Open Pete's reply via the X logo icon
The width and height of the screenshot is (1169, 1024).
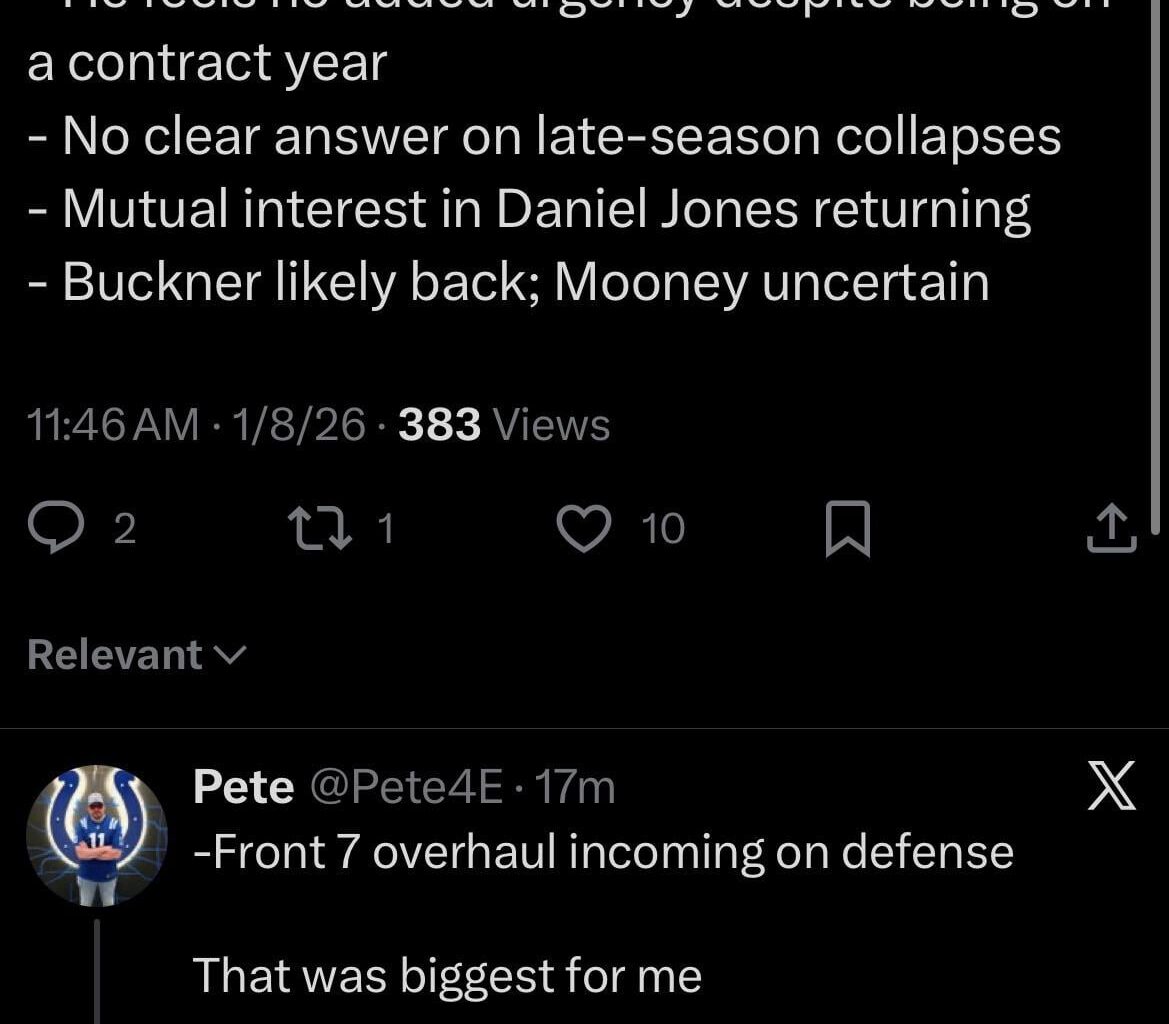coord(1110,786)
